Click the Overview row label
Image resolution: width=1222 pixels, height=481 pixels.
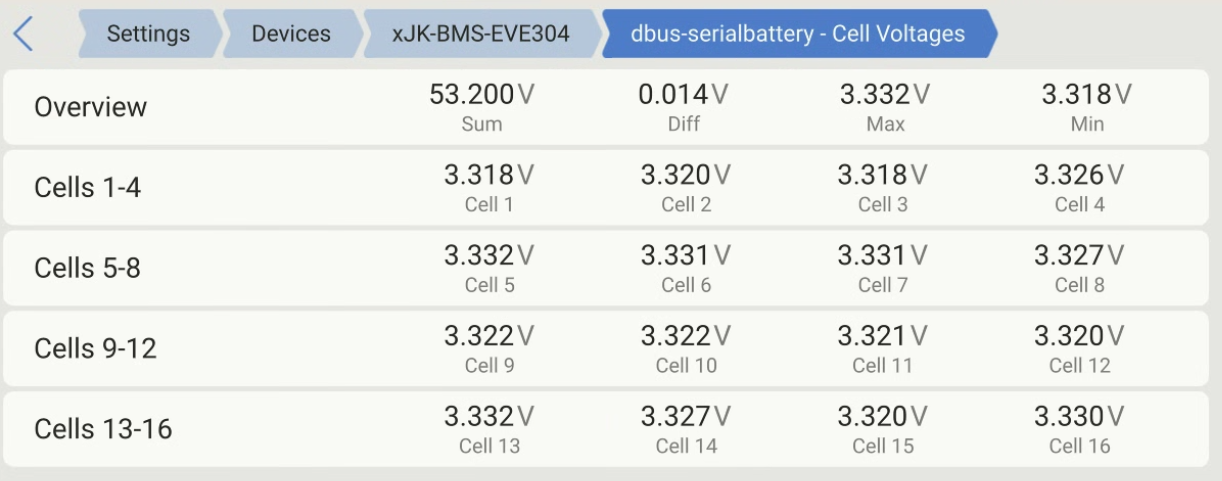coord(91,107)
